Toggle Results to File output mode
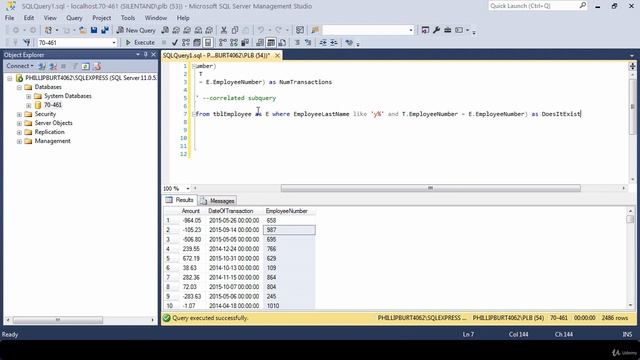 pos(282,42)
